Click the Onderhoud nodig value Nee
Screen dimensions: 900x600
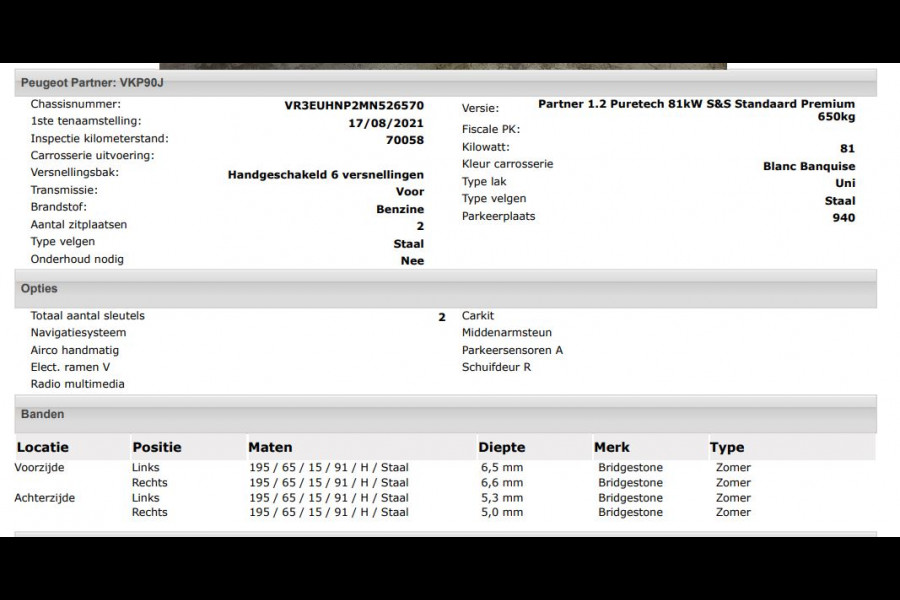tap(410, 259)
